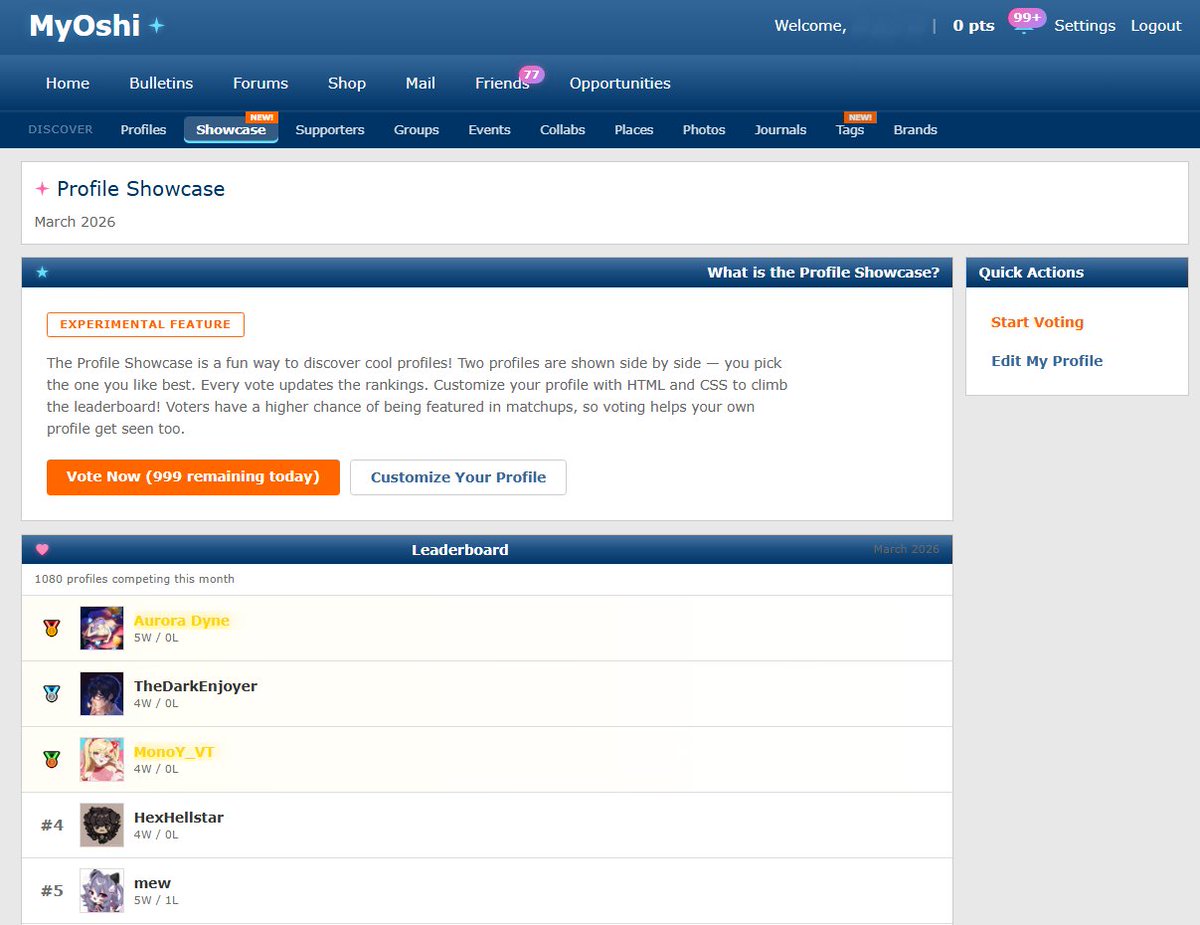
Task: Click the pink sparkle next to Profile Showcase
Action: (x=42, y=189)
